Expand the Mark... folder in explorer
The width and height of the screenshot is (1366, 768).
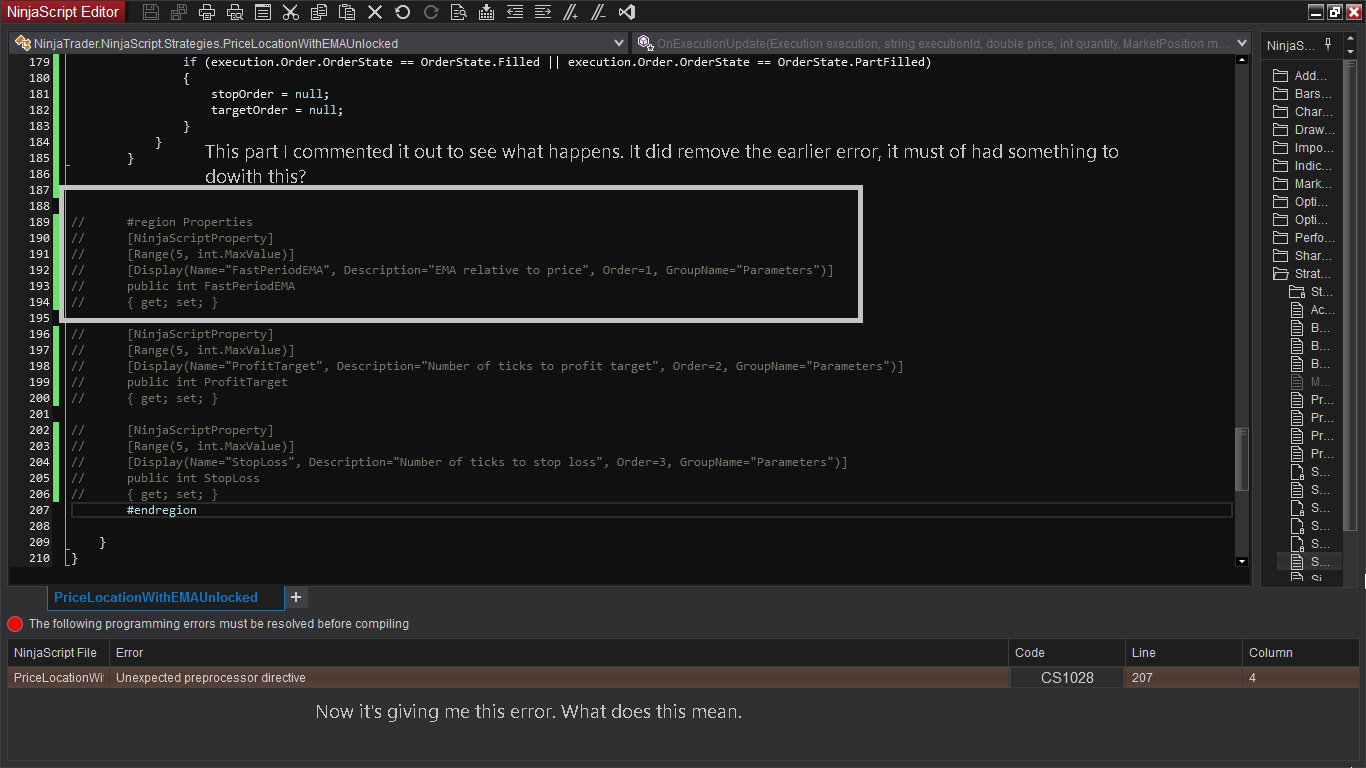point(1302,184)
